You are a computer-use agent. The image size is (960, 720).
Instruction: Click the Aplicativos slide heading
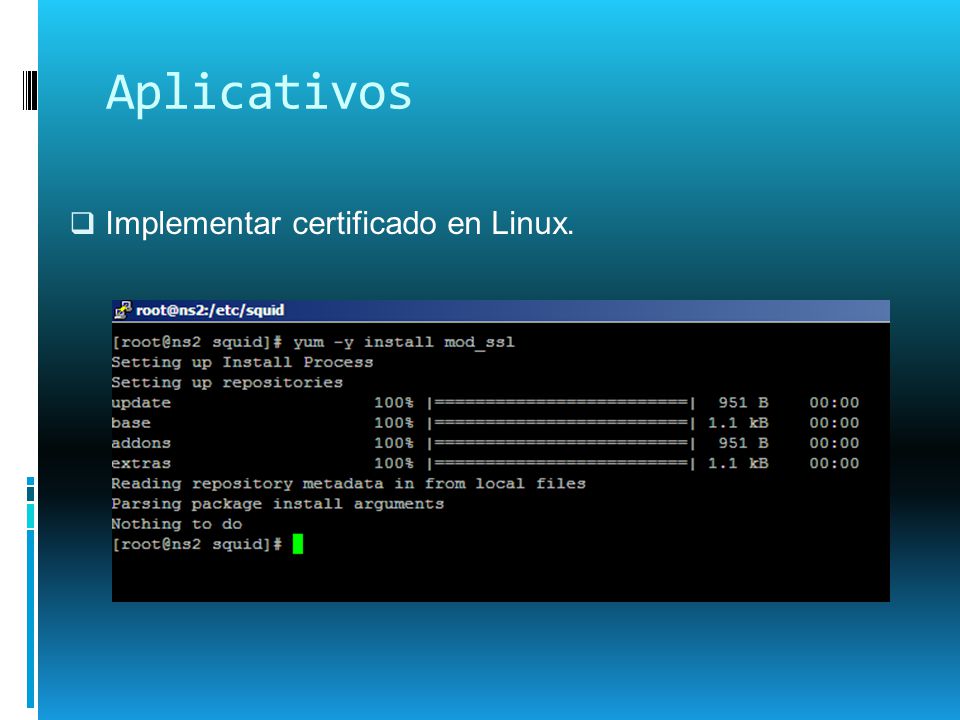pos(259,93)
